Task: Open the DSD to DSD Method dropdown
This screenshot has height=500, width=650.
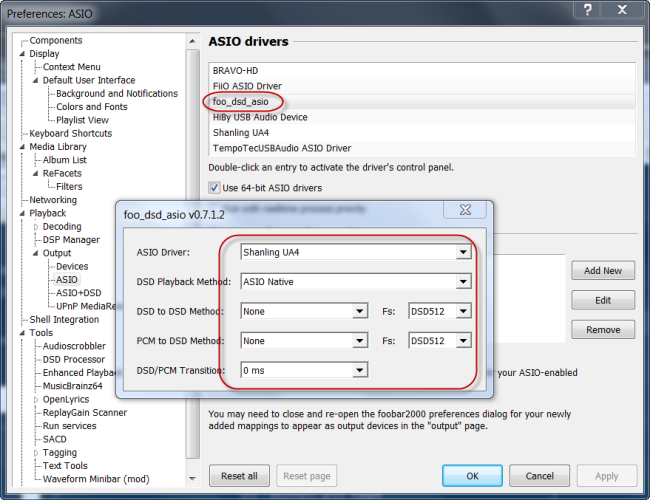Action: point(360,311)
